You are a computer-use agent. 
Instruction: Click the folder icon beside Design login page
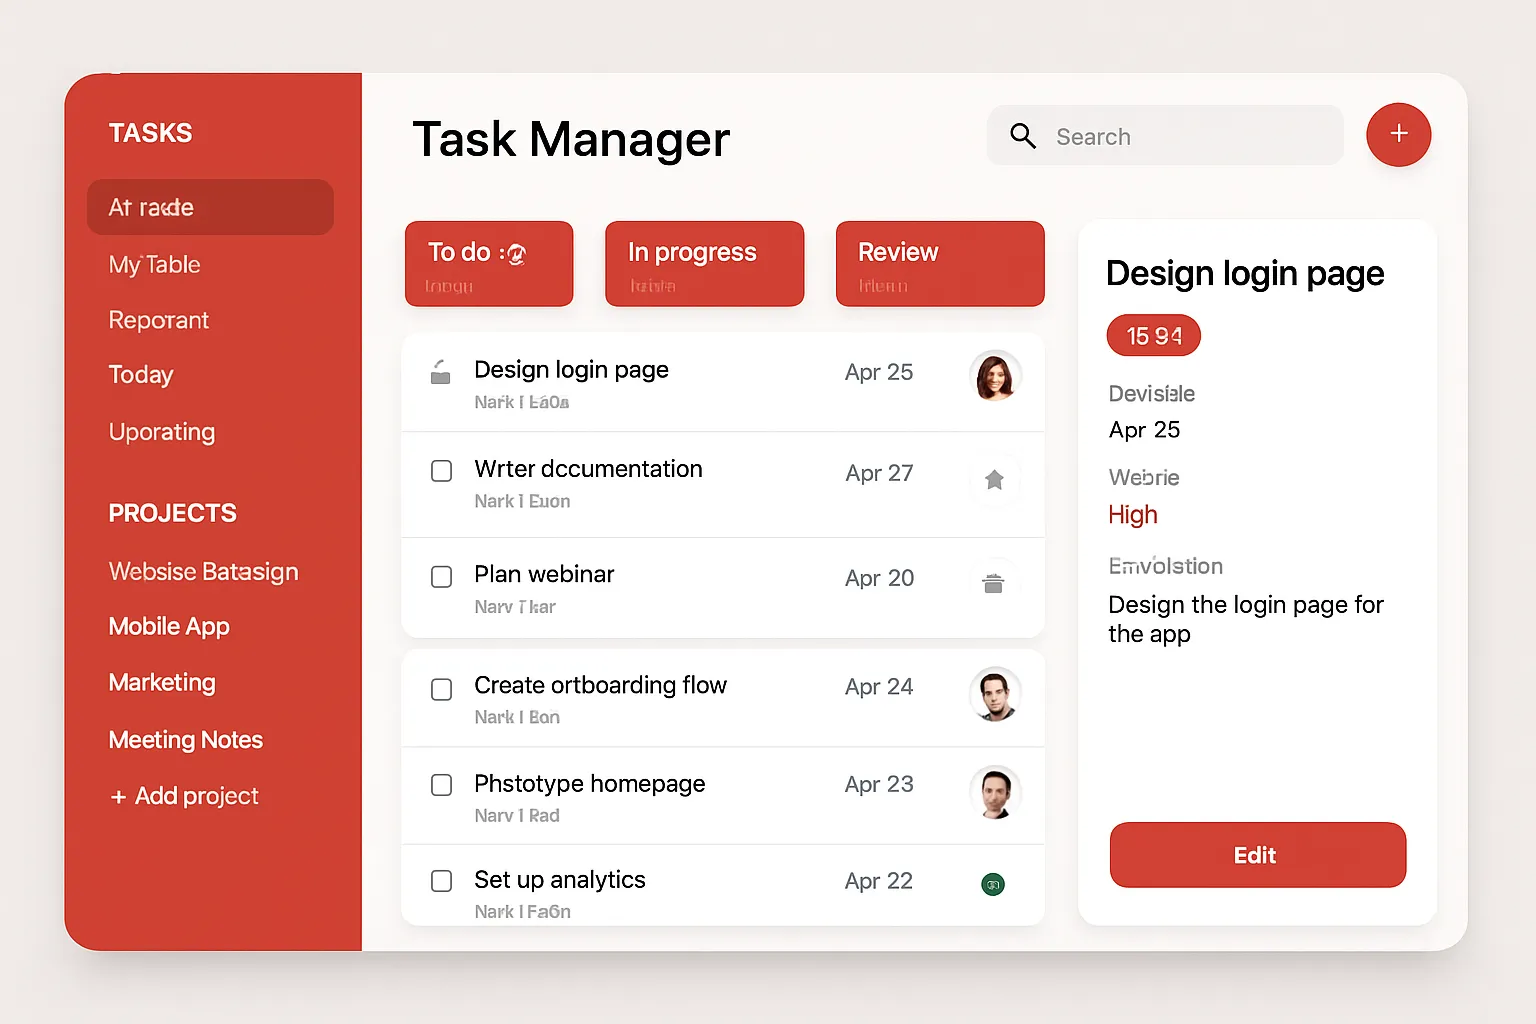[441, 371]
